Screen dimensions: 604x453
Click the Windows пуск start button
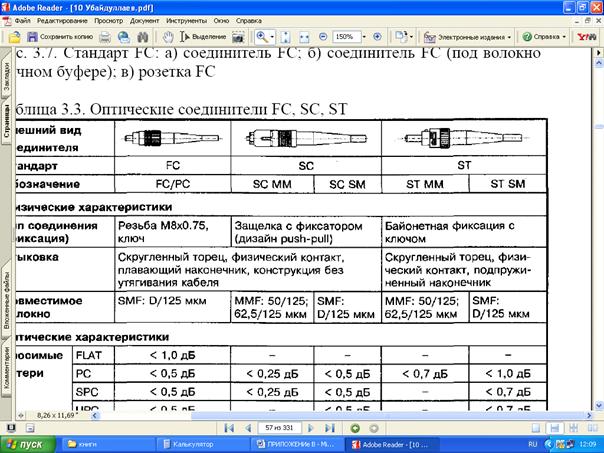click(24, 443)
